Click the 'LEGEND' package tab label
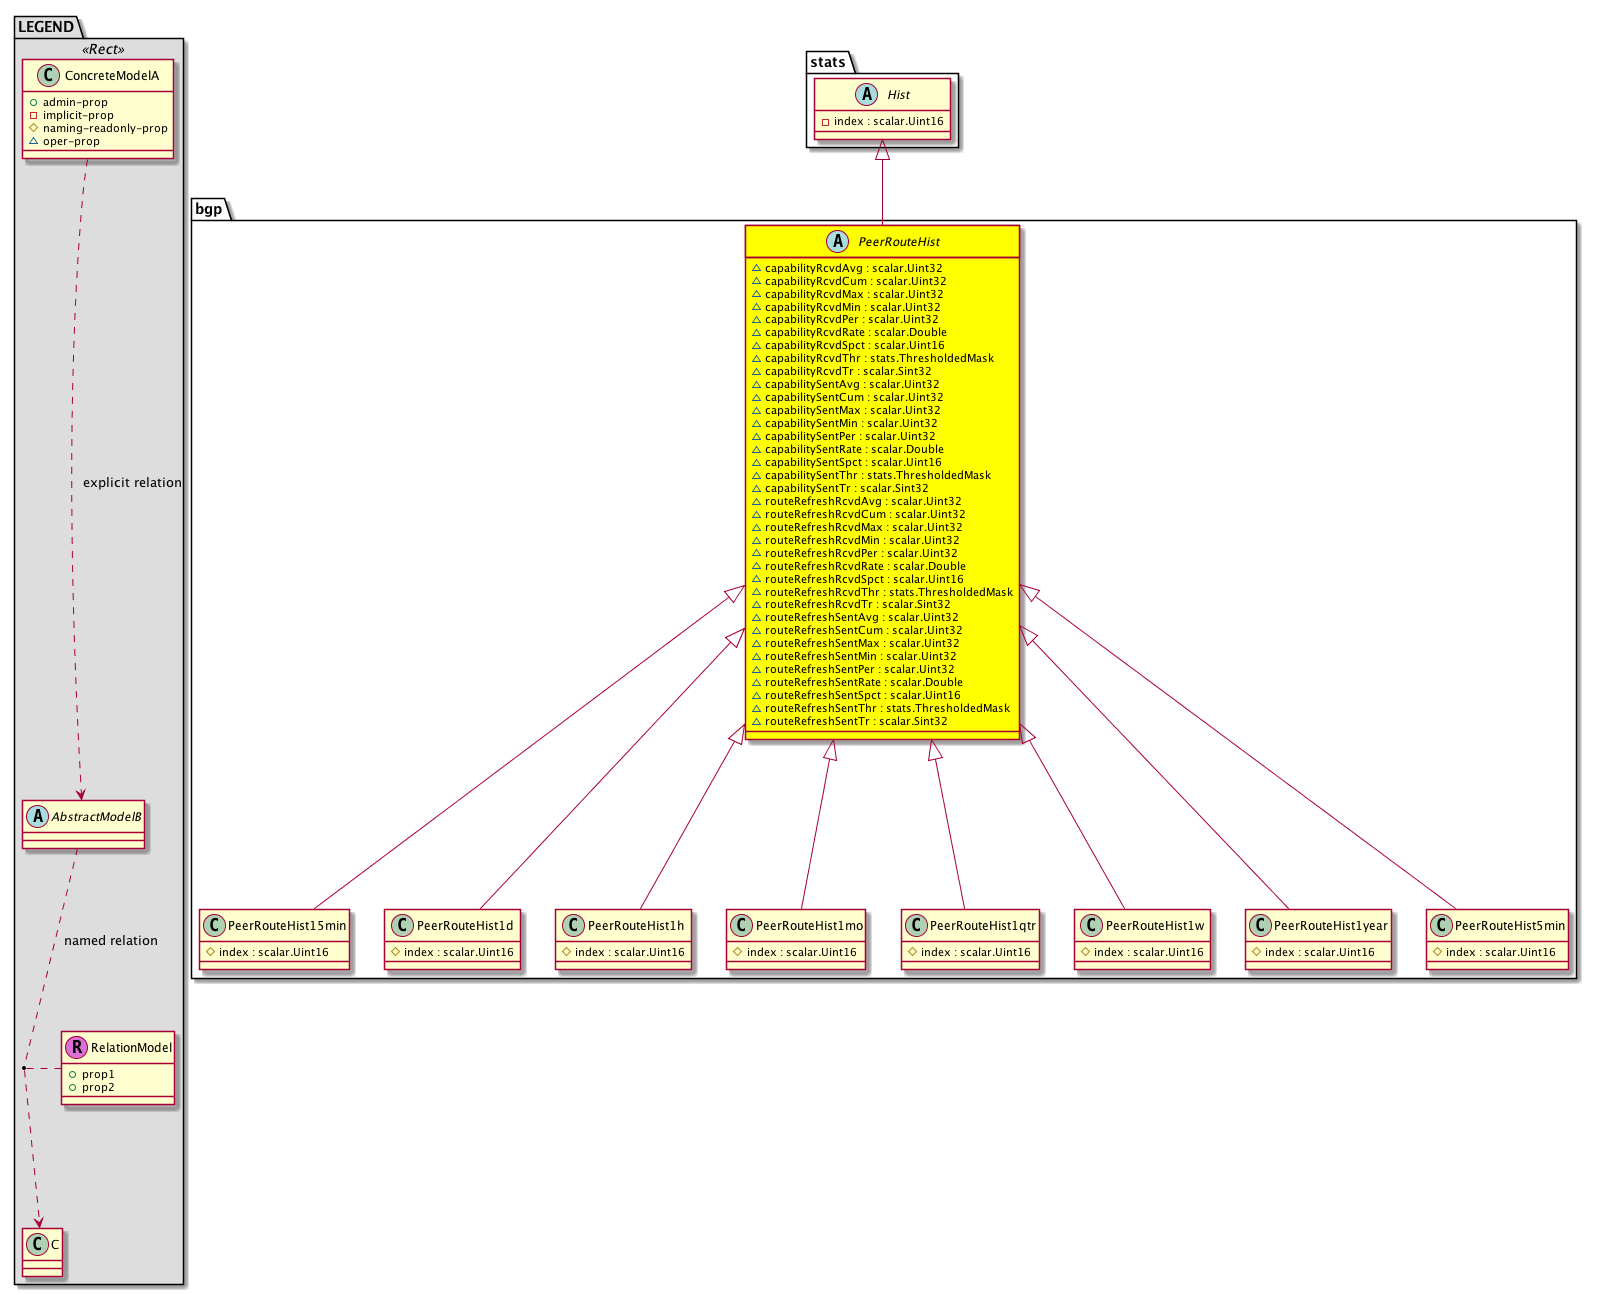 [46, 27]
